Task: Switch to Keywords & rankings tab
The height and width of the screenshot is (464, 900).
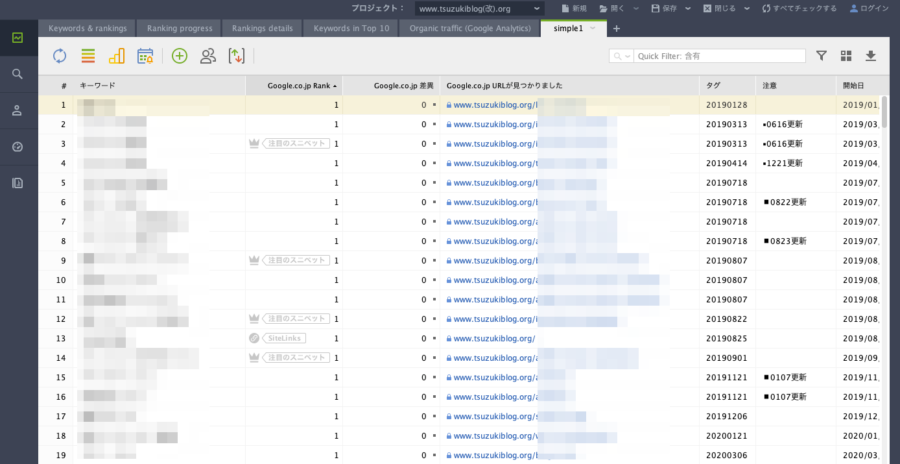Action: [x=87, y=28]
